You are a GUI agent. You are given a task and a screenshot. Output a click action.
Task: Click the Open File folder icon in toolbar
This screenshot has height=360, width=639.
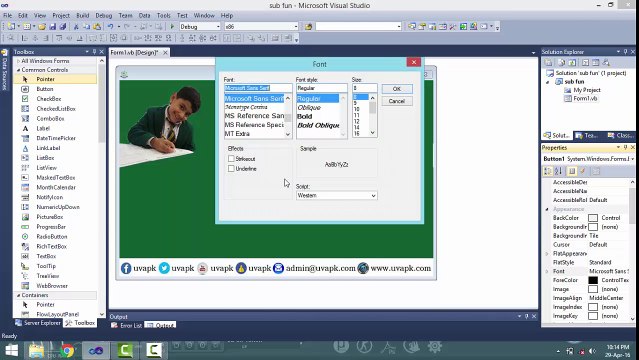42,27
